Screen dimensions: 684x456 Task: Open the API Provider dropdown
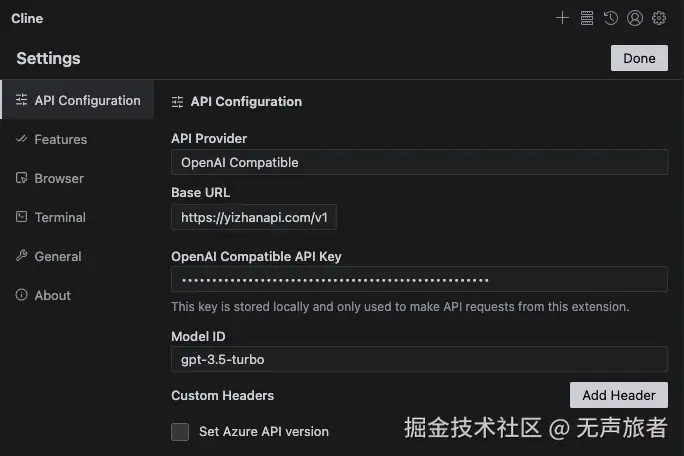419,162
